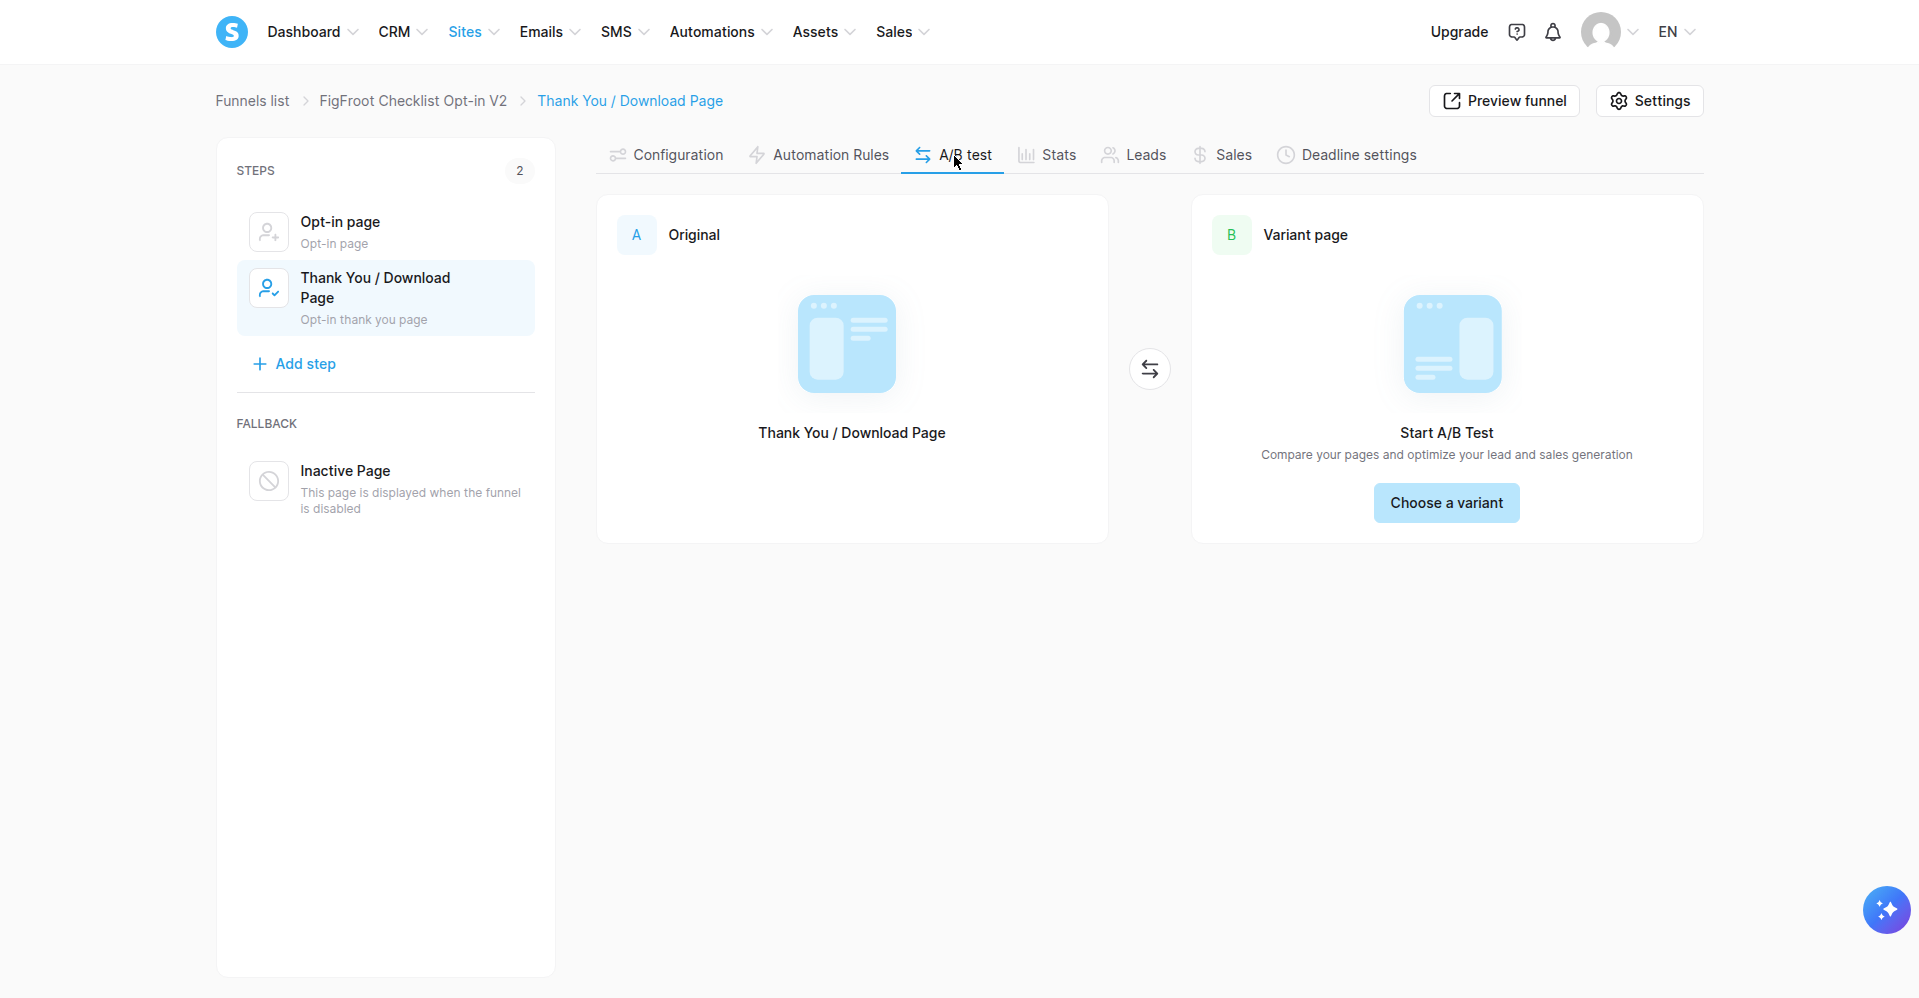The height and width of the screenshot is (998, 1919).
Task: Open the Leads tab
Action: 1134,155
